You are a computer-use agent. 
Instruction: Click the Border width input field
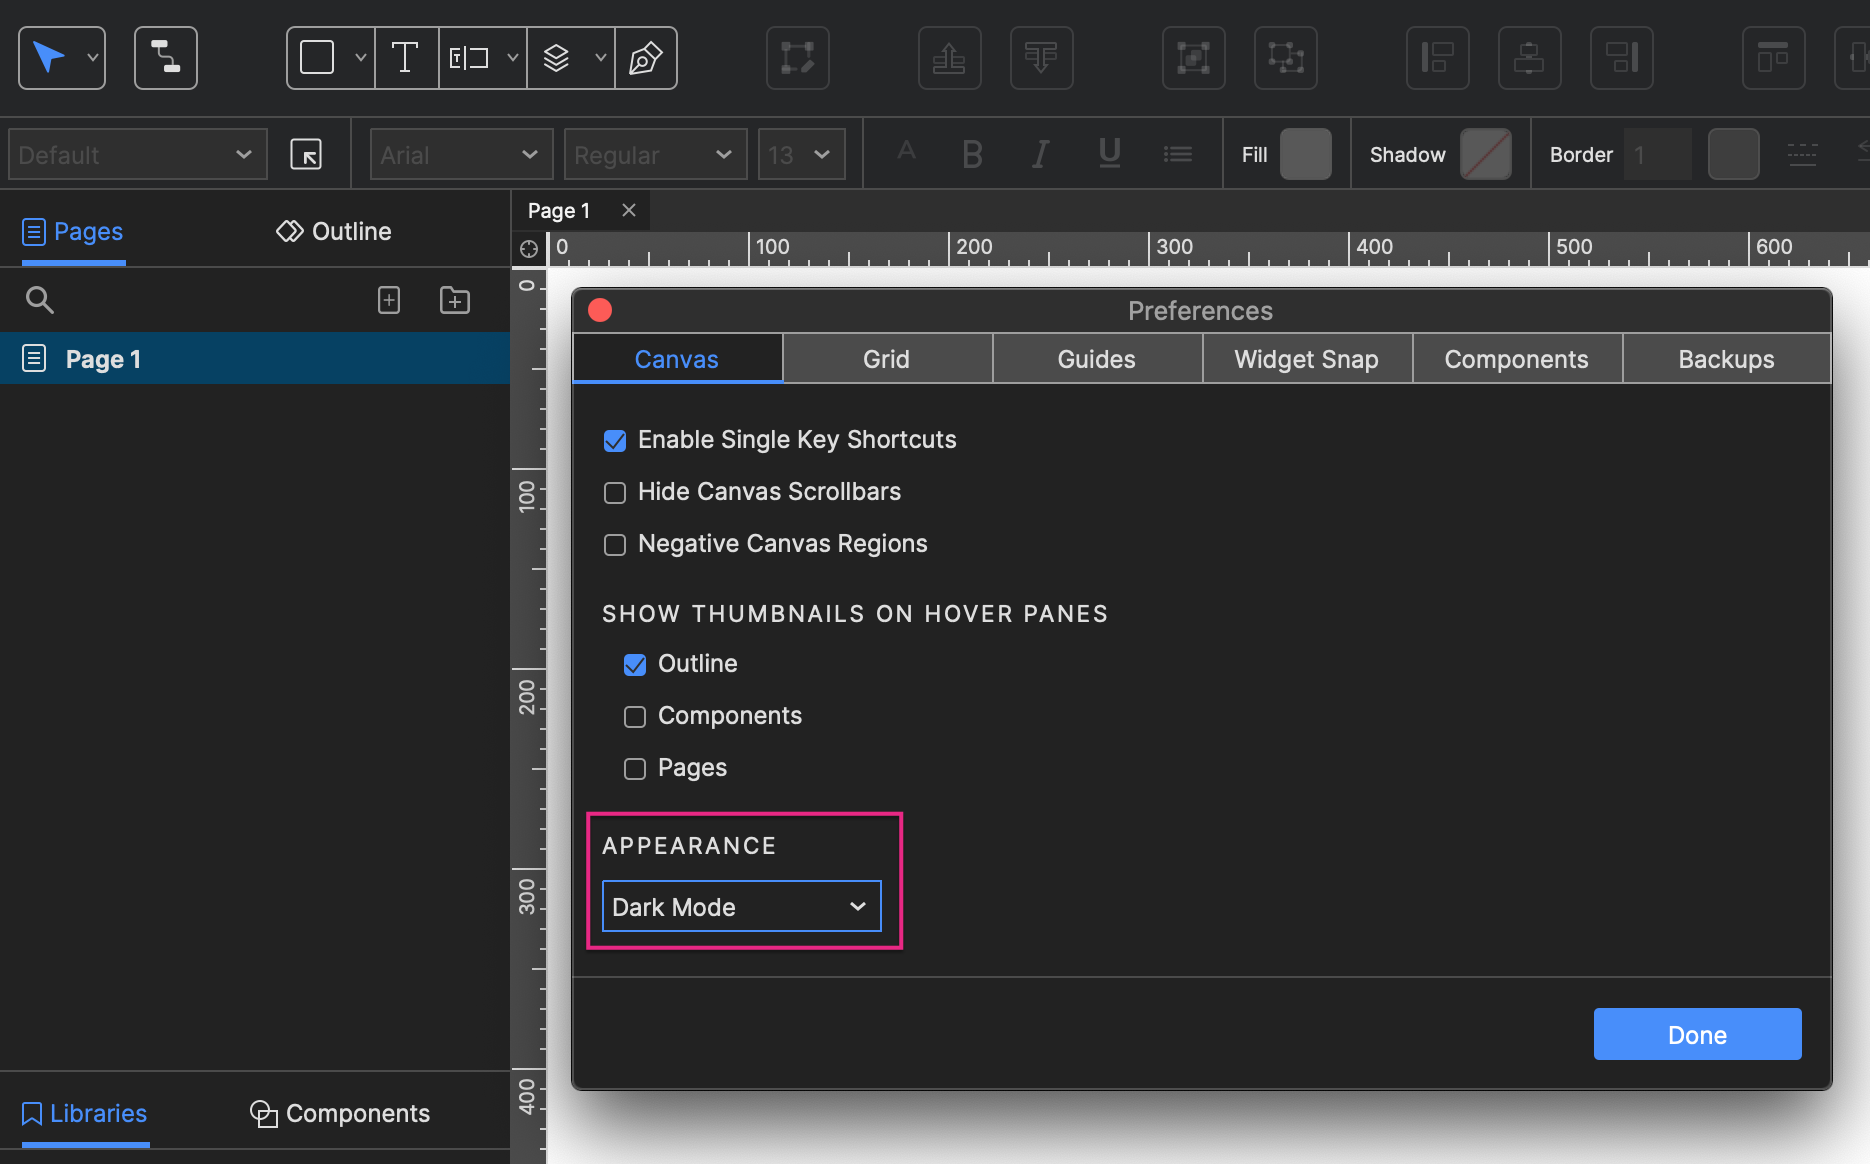[1658, 155]
